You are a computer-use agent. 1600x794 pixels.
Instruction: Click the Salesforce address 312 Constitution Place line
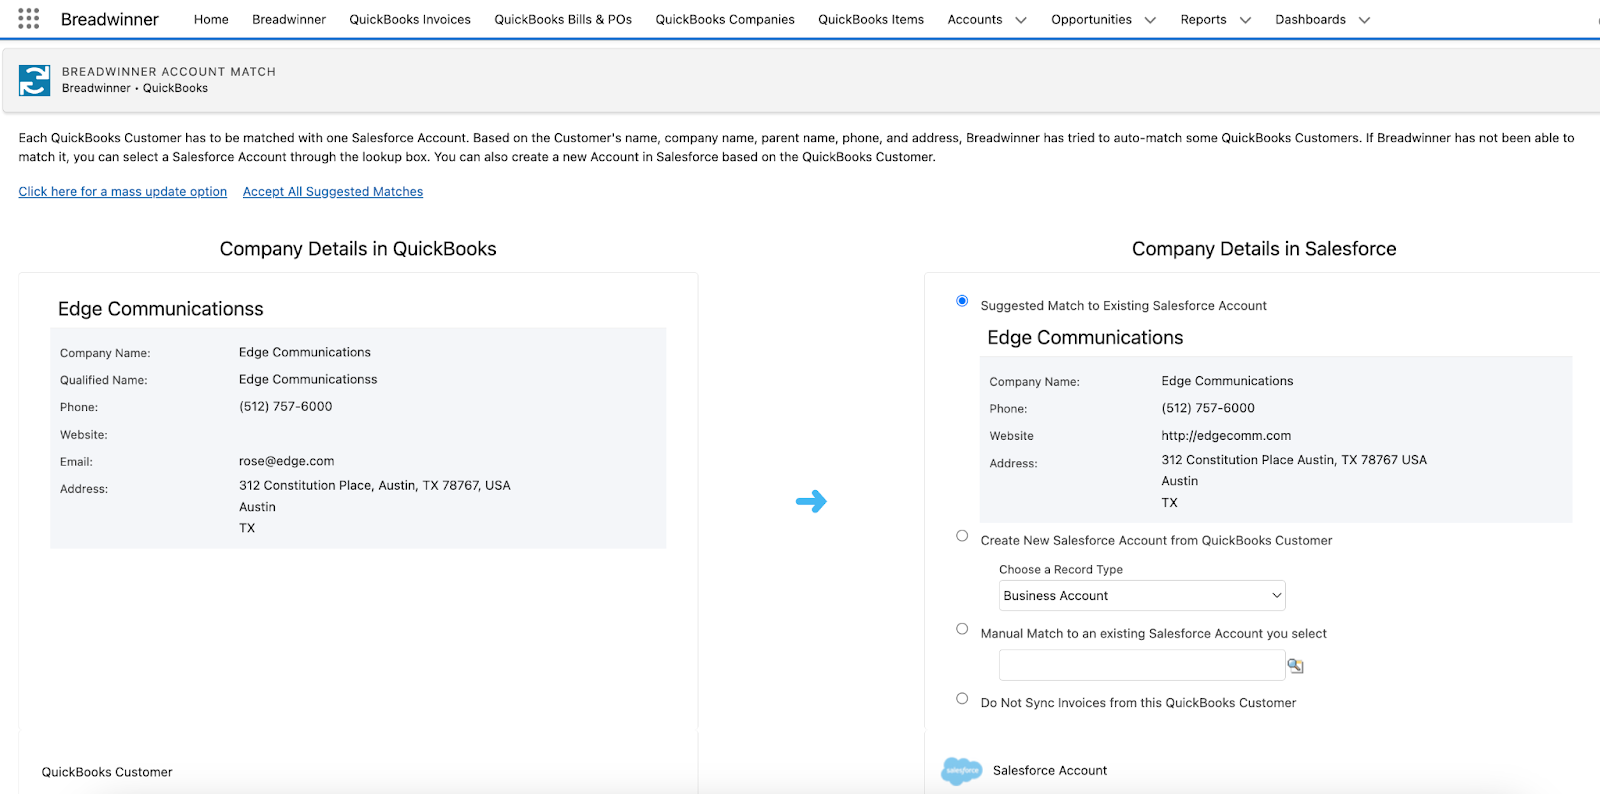[1294, 460]
